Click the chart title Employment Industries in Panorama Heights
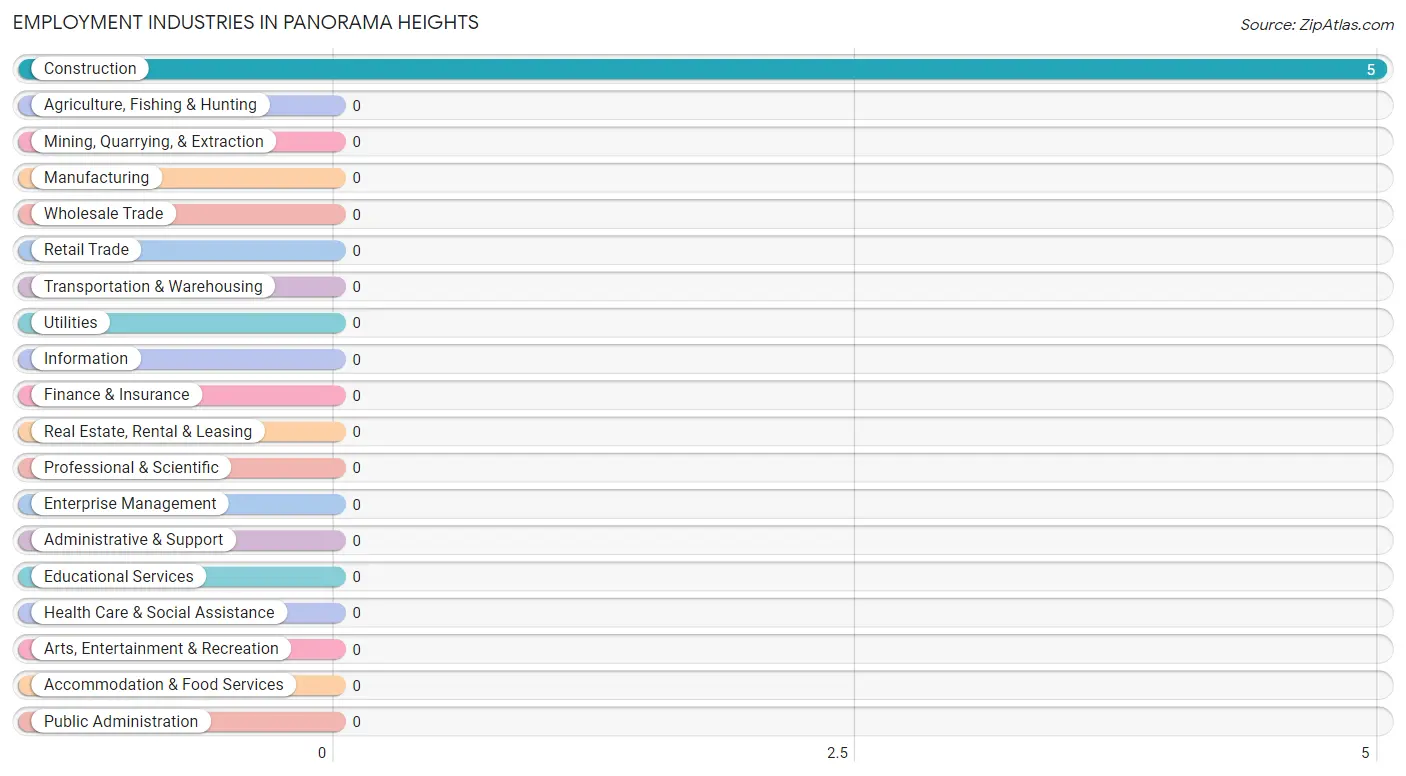 246,22
